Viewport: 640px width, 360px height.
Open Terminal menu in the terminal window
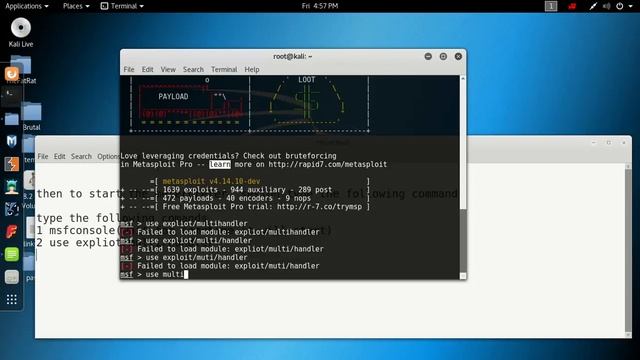pos(224,69)
